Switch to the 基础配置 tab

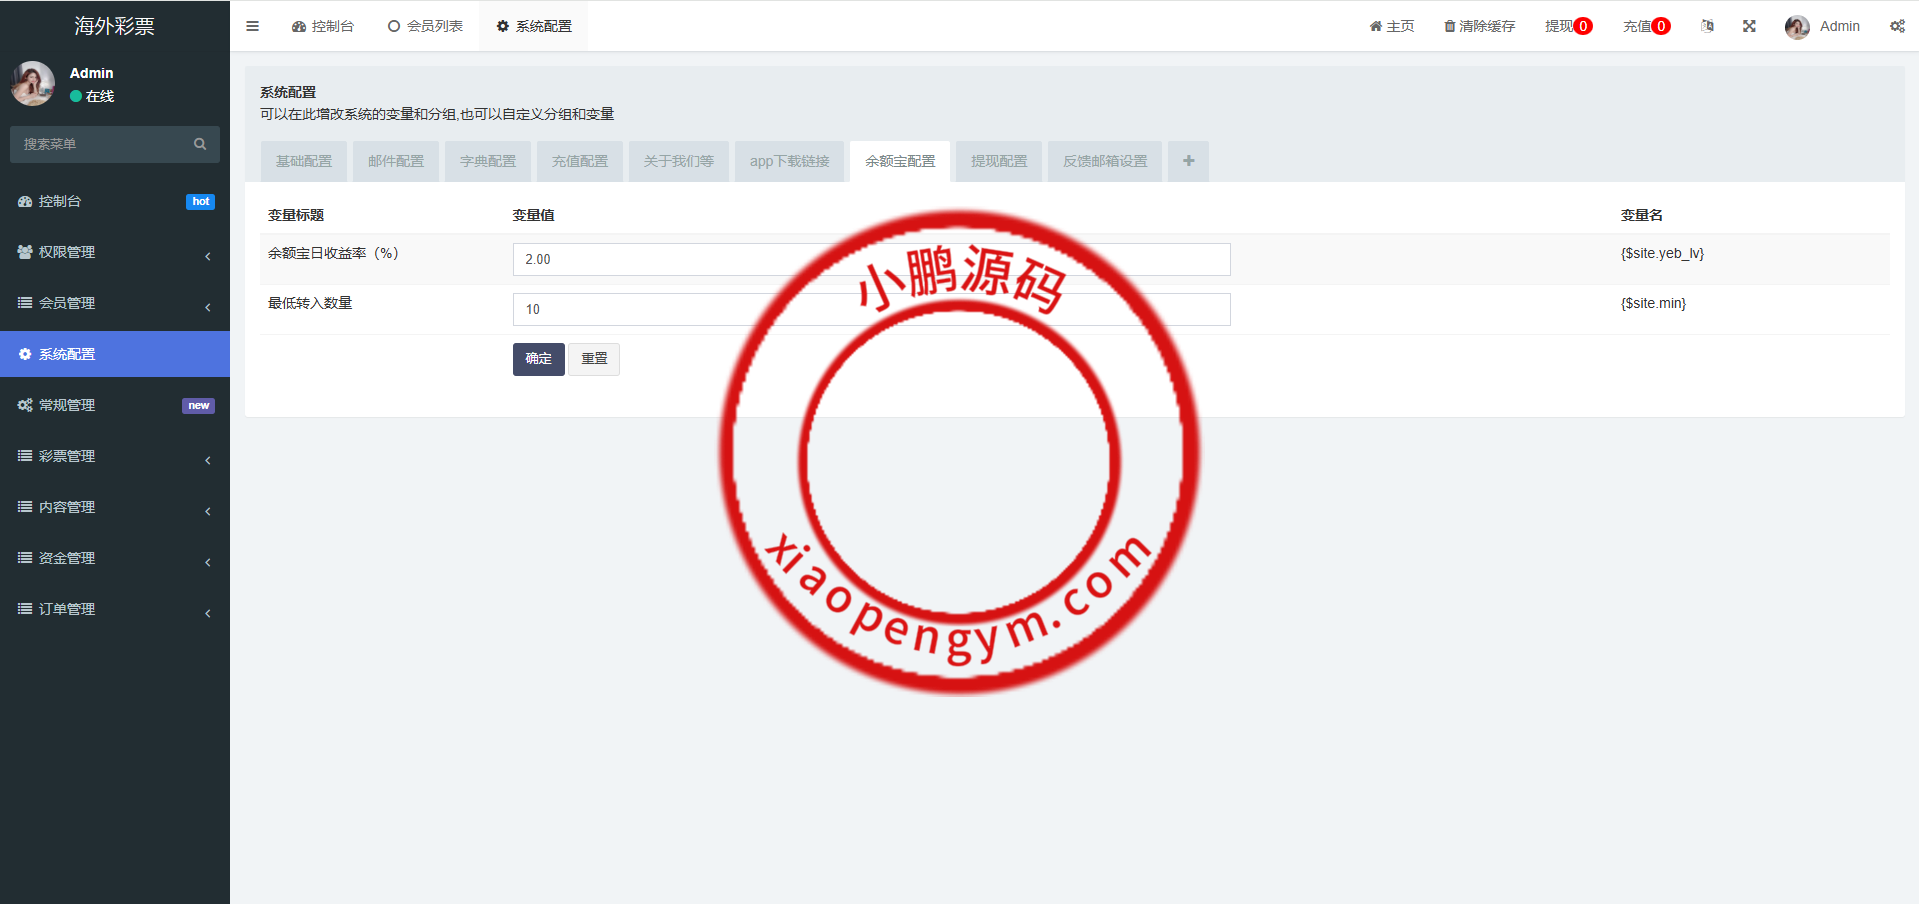(304, 161)
